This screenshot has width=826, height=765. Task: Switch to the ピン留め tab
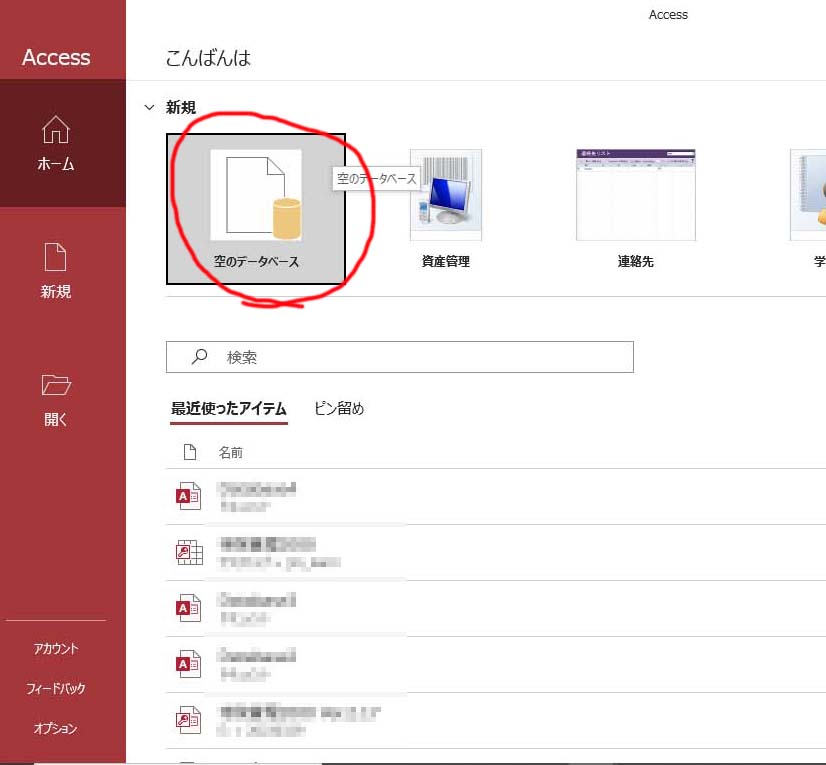pos(339,408)
